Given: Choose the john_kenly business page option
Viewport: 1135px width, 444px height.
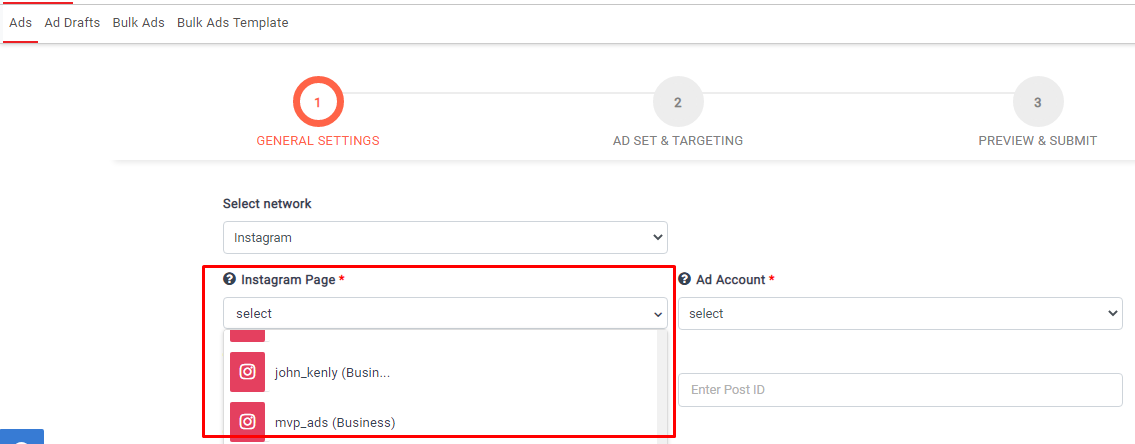Looking at the screenshot, I should 332,373.
